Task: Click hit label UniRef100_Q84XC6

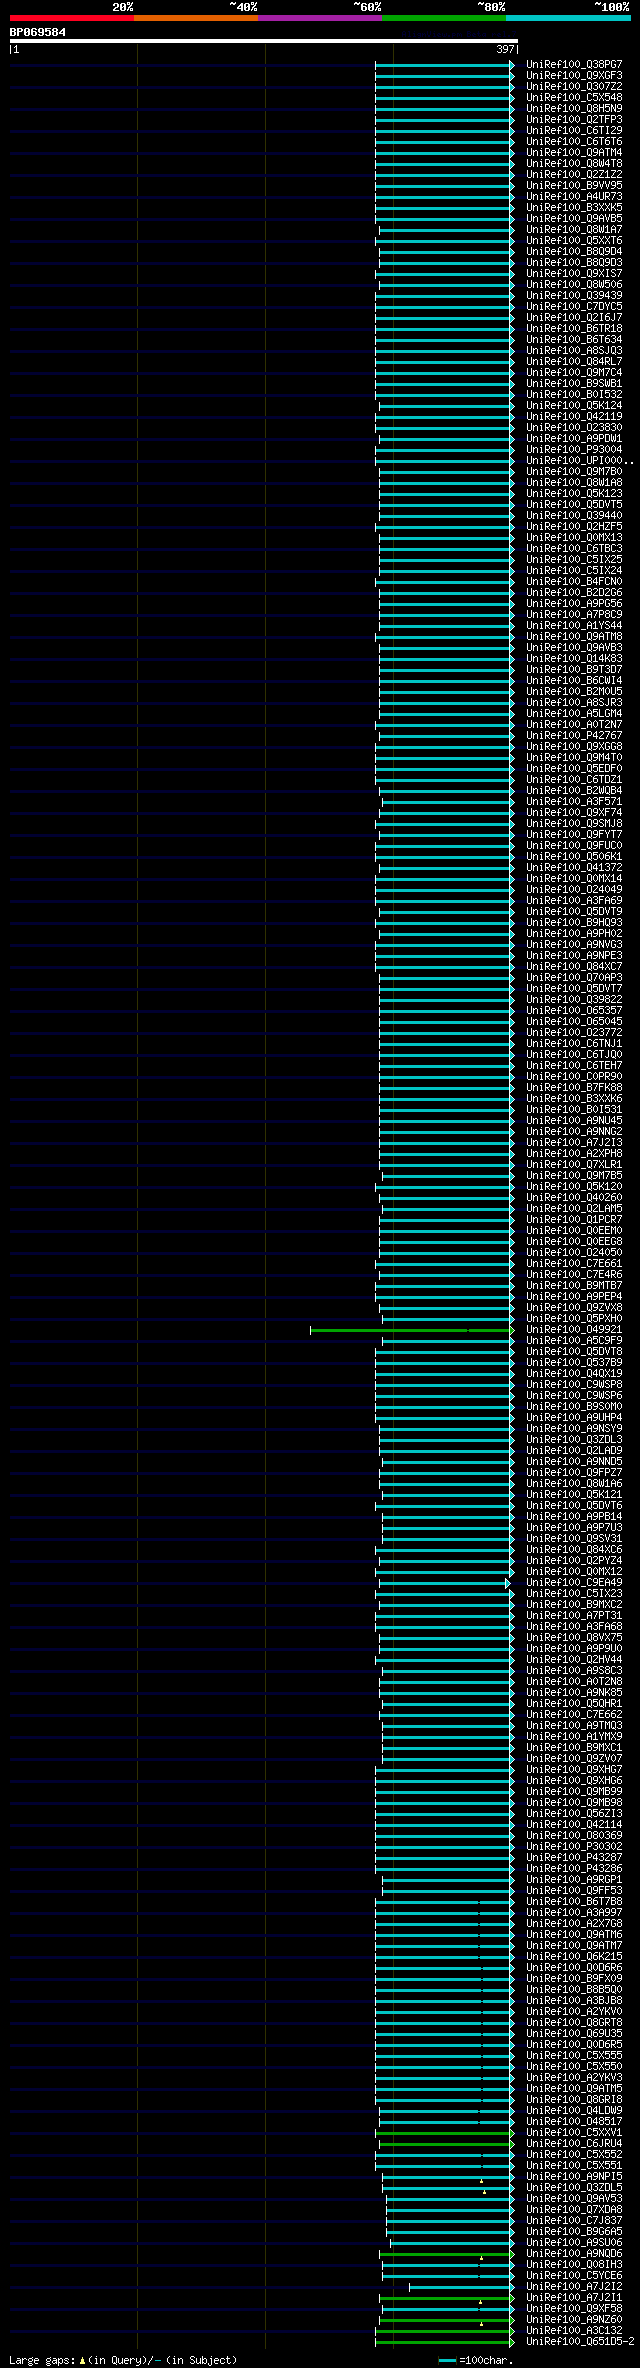Action: click(x=574, y=1549)
